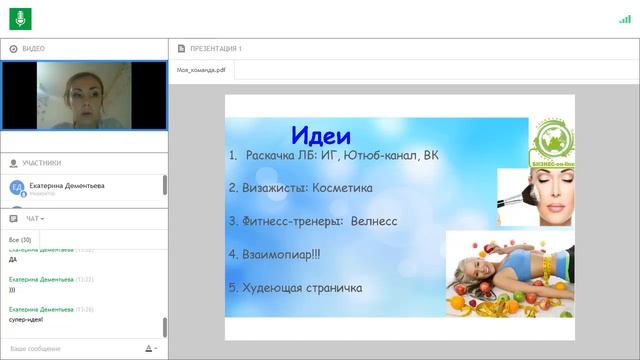Select the Все (10) chat tab
Viewport: 640px width, 360px height.
pyautogui.click(x=20, y=240)
